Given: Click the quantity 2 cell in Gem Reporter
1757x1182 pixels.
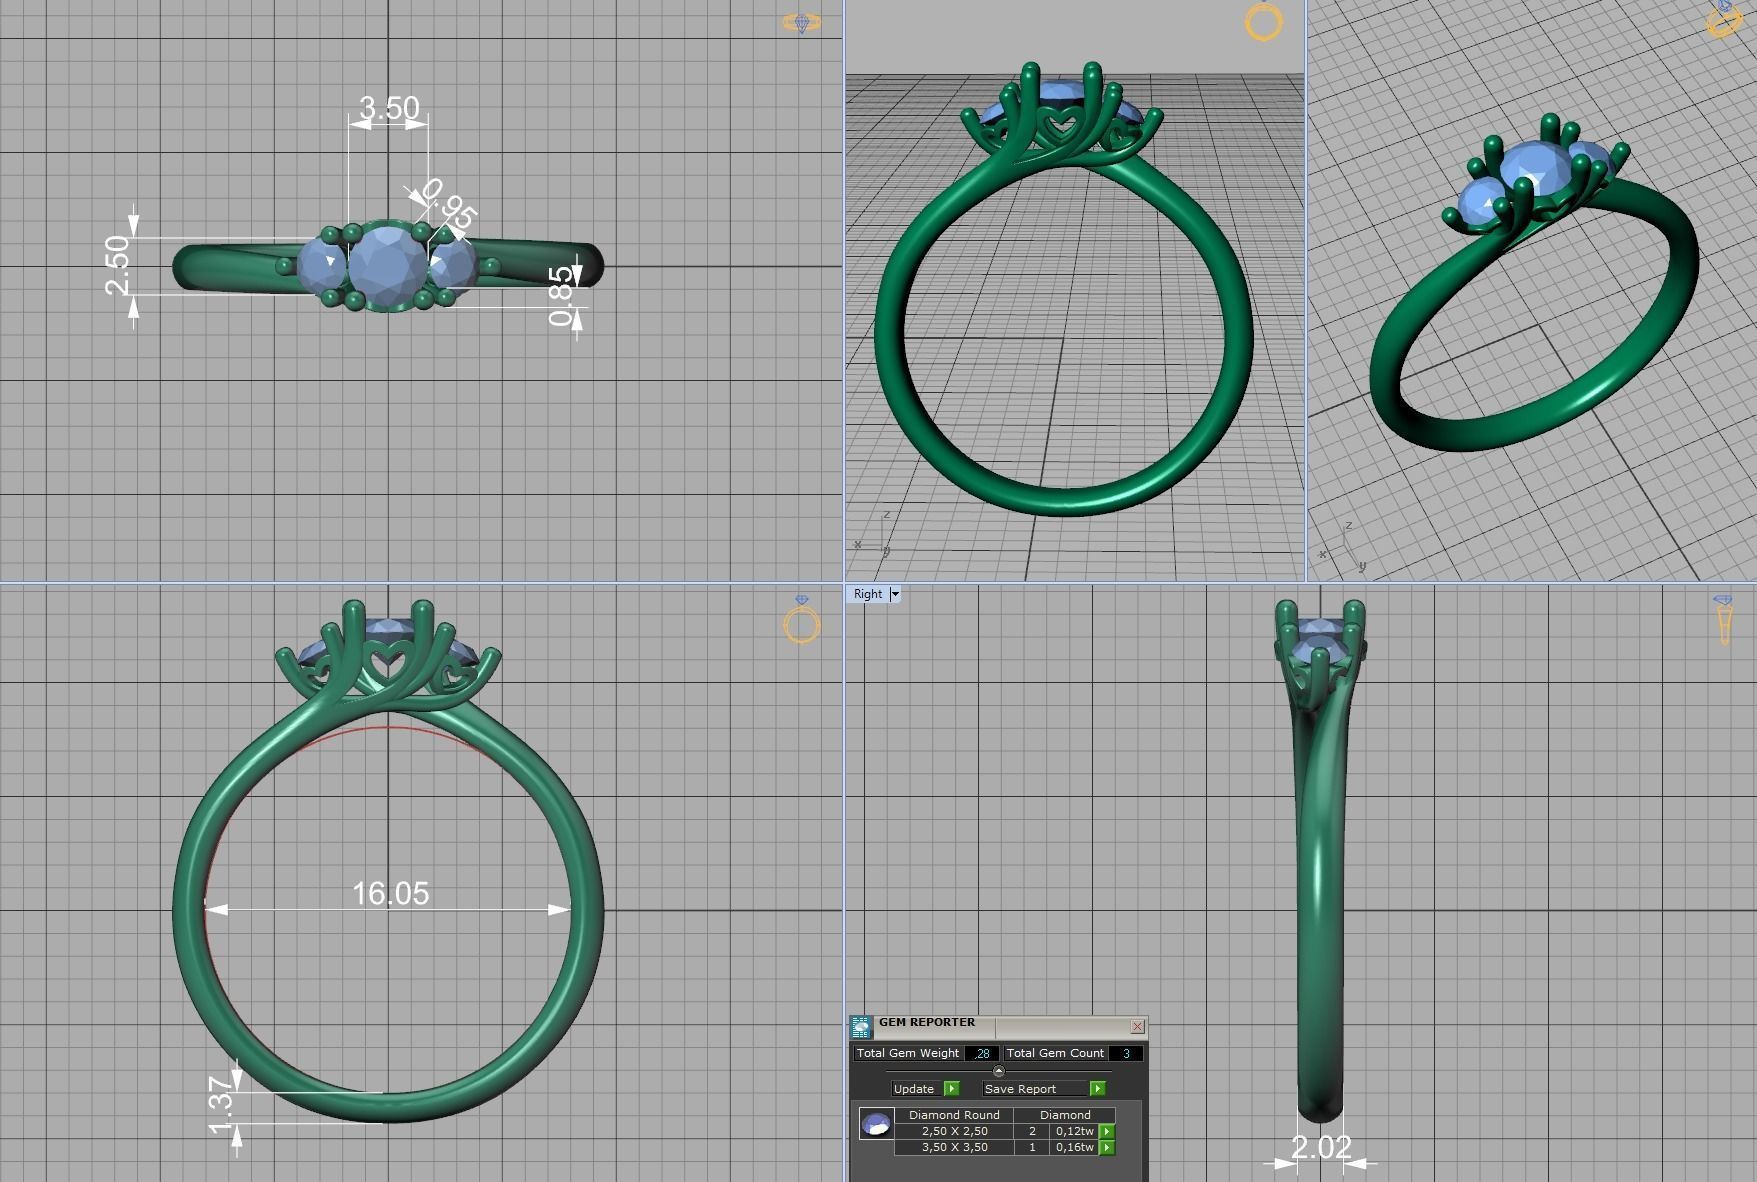Looking at the screenshot, I should 1032,1131.
